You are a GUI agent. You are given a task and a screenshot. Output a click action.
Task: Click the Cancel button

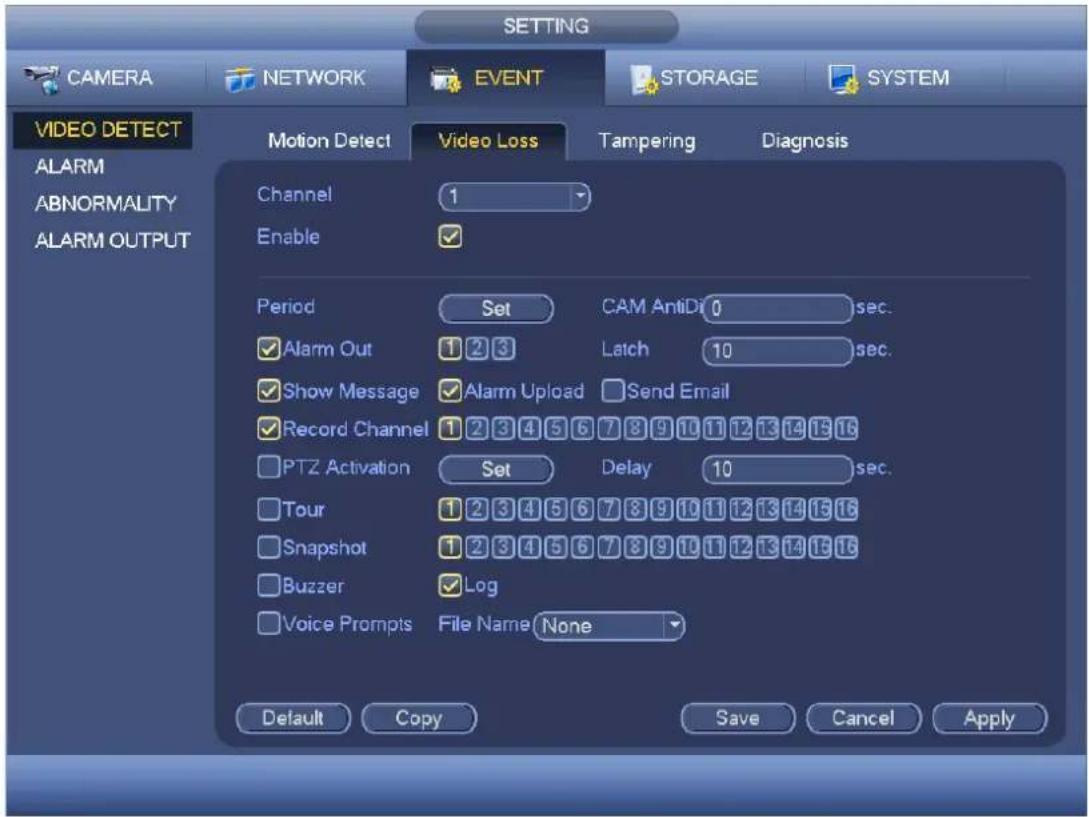863,718
